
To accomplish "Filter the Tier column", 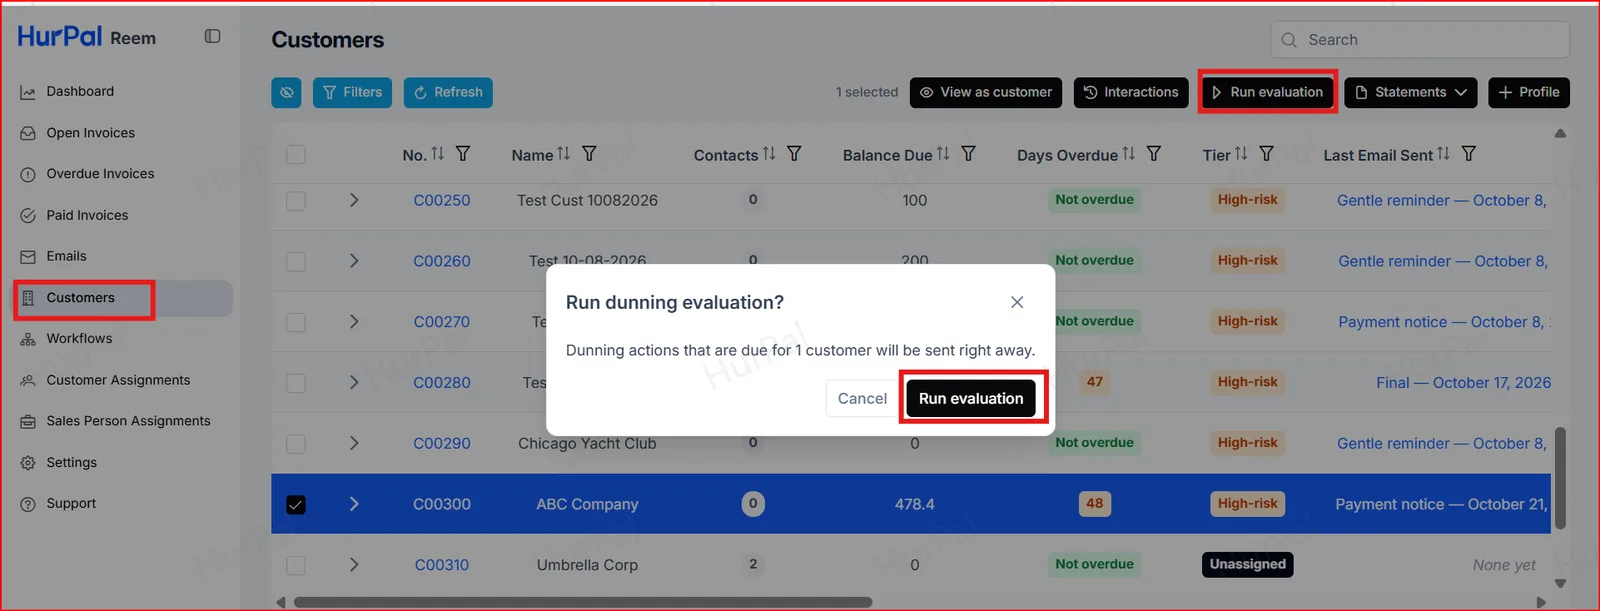I will [1266, 154].
